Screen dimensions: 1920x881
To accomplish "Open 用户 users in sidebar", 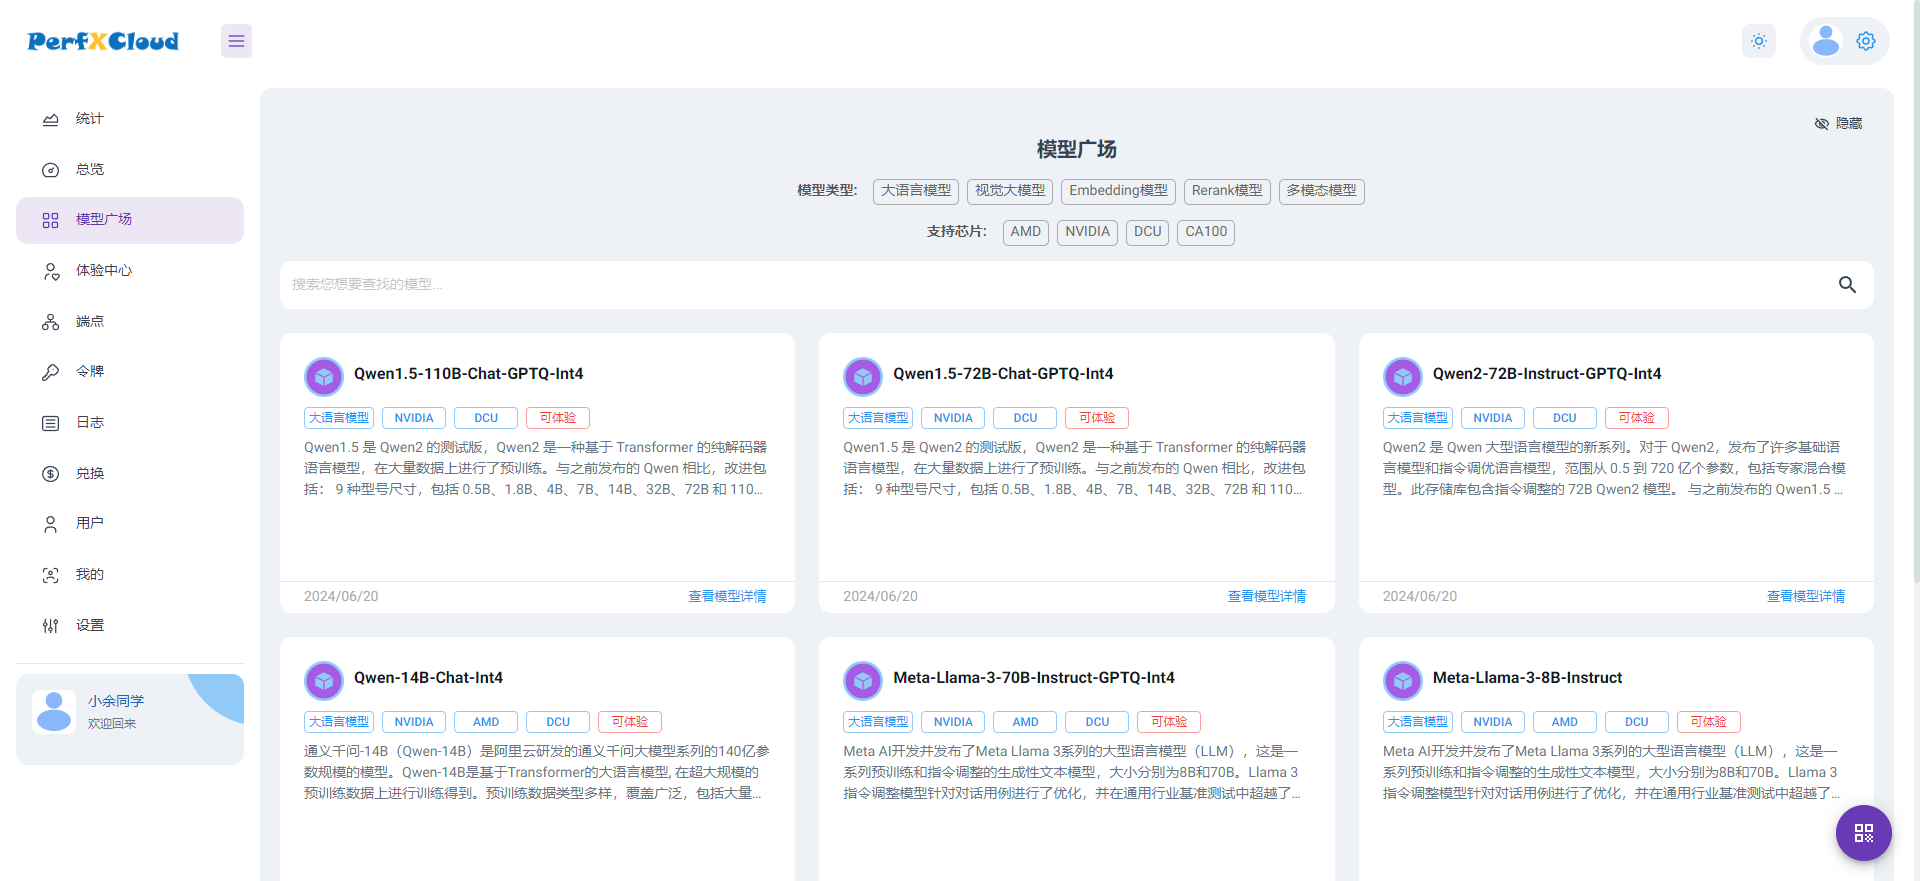I will (x=130, y=524).
